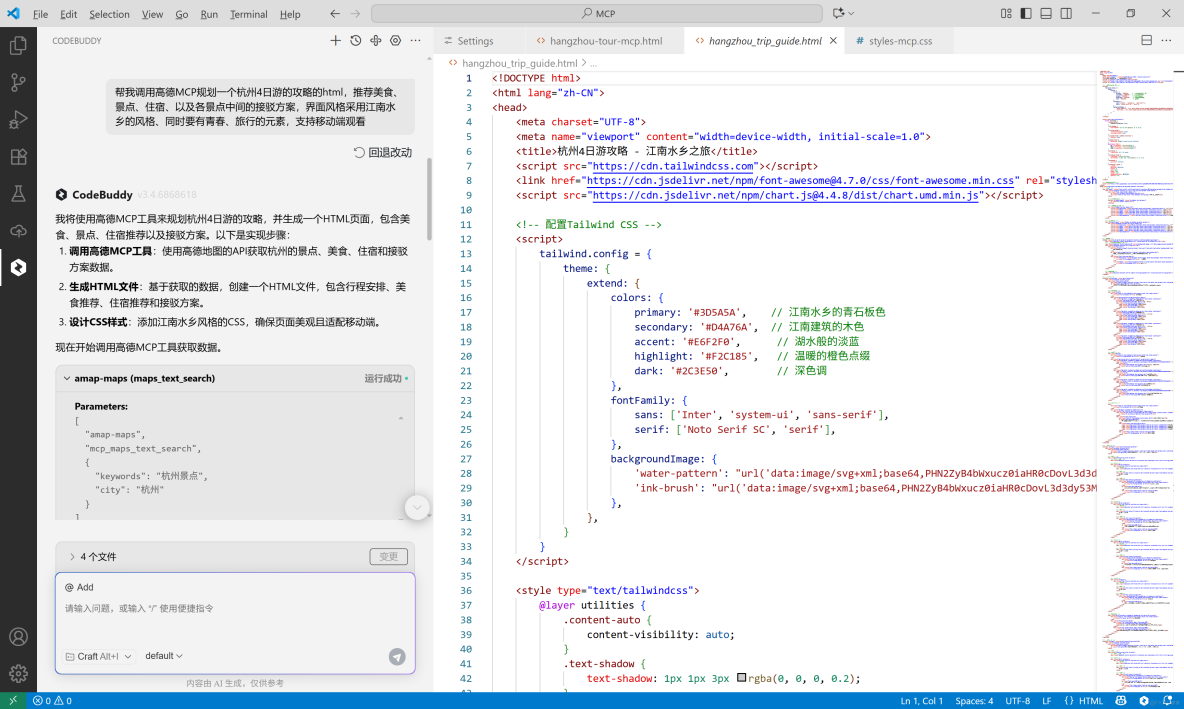
Task: Select the Run and Debug icon
Action: point(18,119)
